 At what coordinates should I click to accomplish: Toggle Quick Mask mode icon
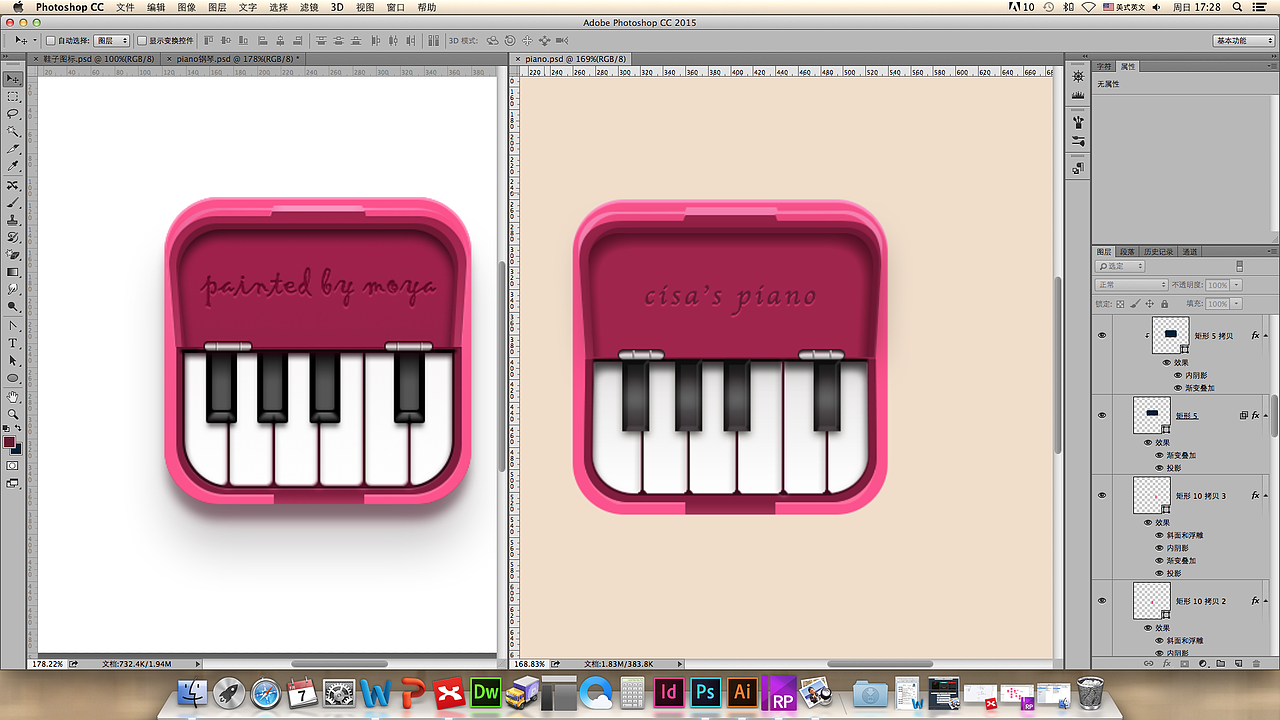point(13,465)
